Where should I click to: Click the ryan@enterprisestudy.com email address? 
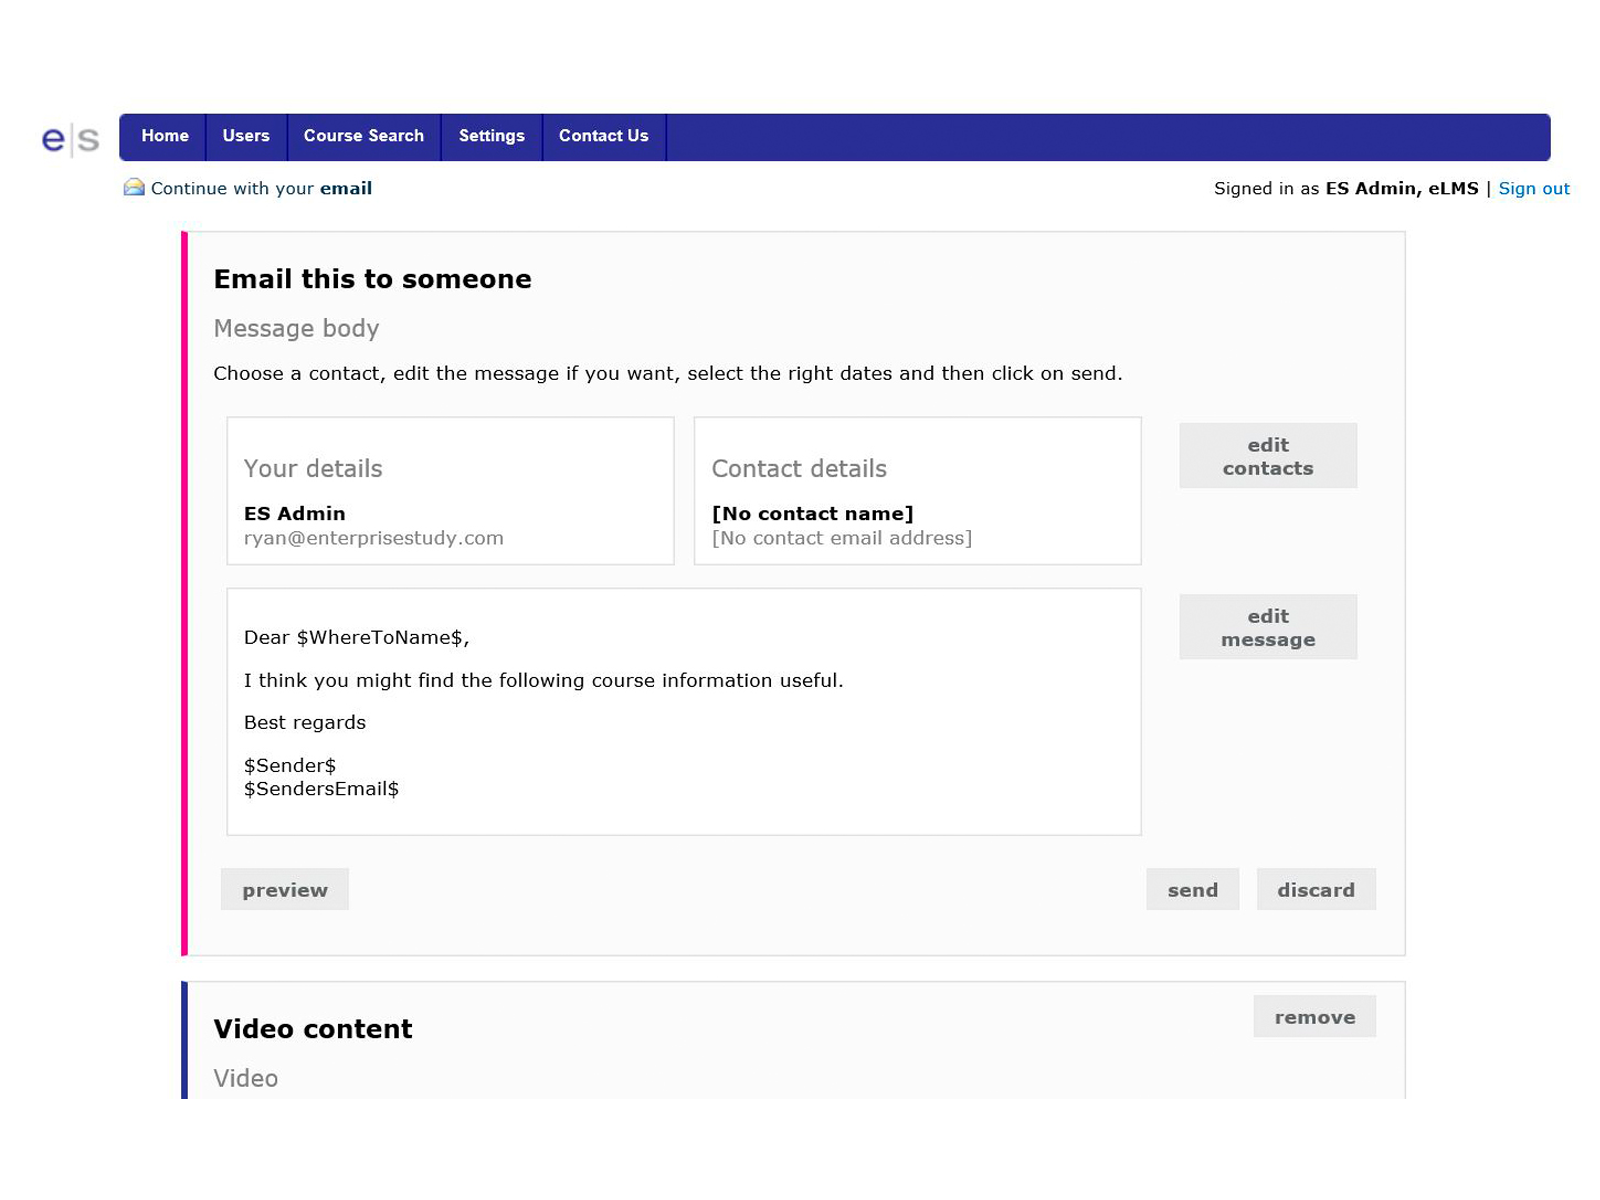coord(374,538)
